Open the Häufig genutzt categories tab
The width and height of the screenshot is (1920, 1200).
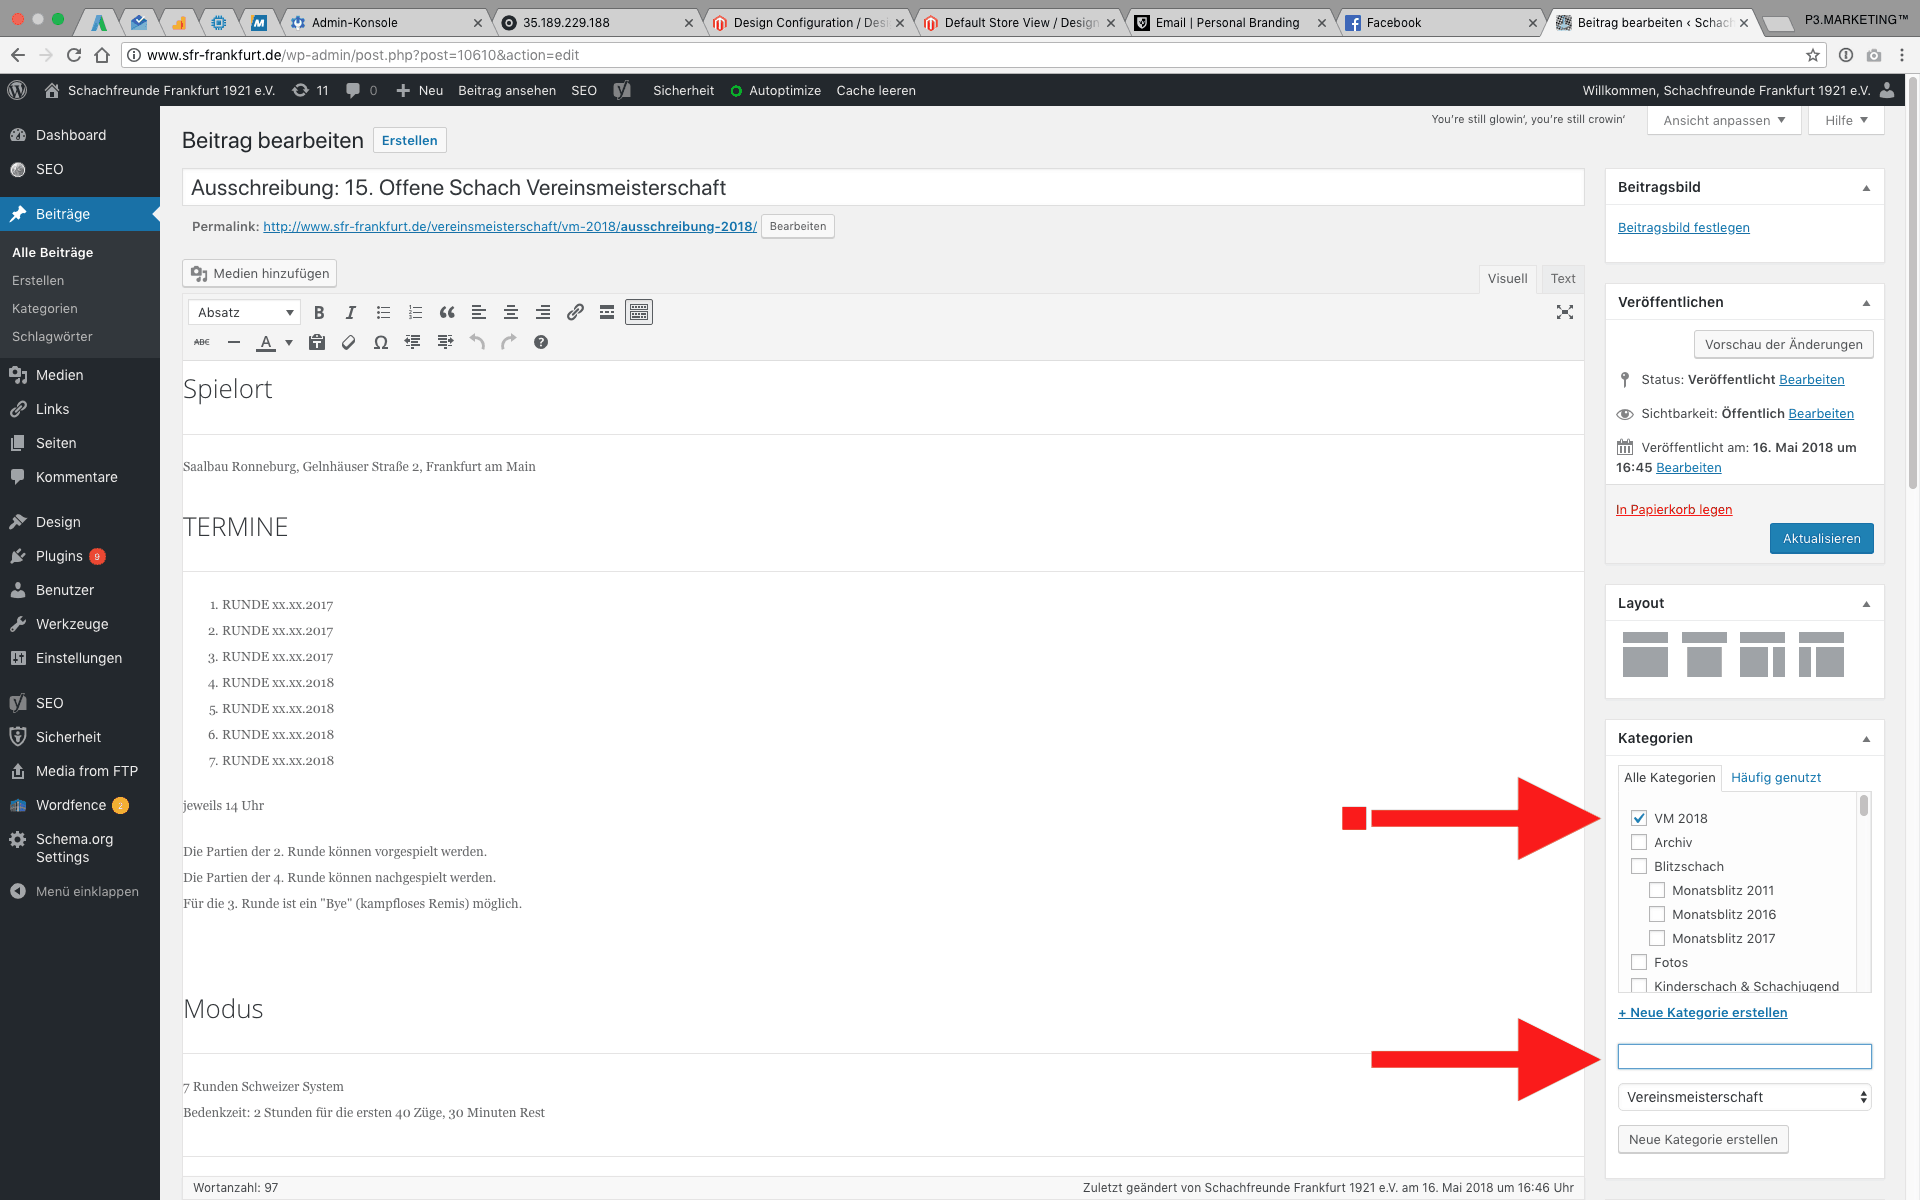point(1775,777)
